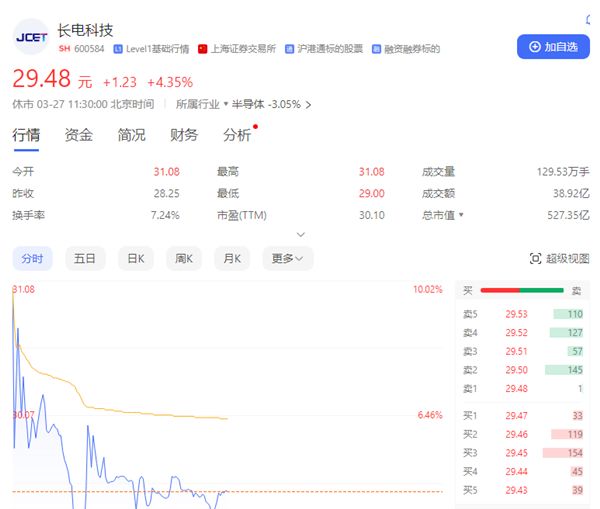Add stock via 加自选 button
This screenshot has height=509, width=600.
[x=553, y=47]
